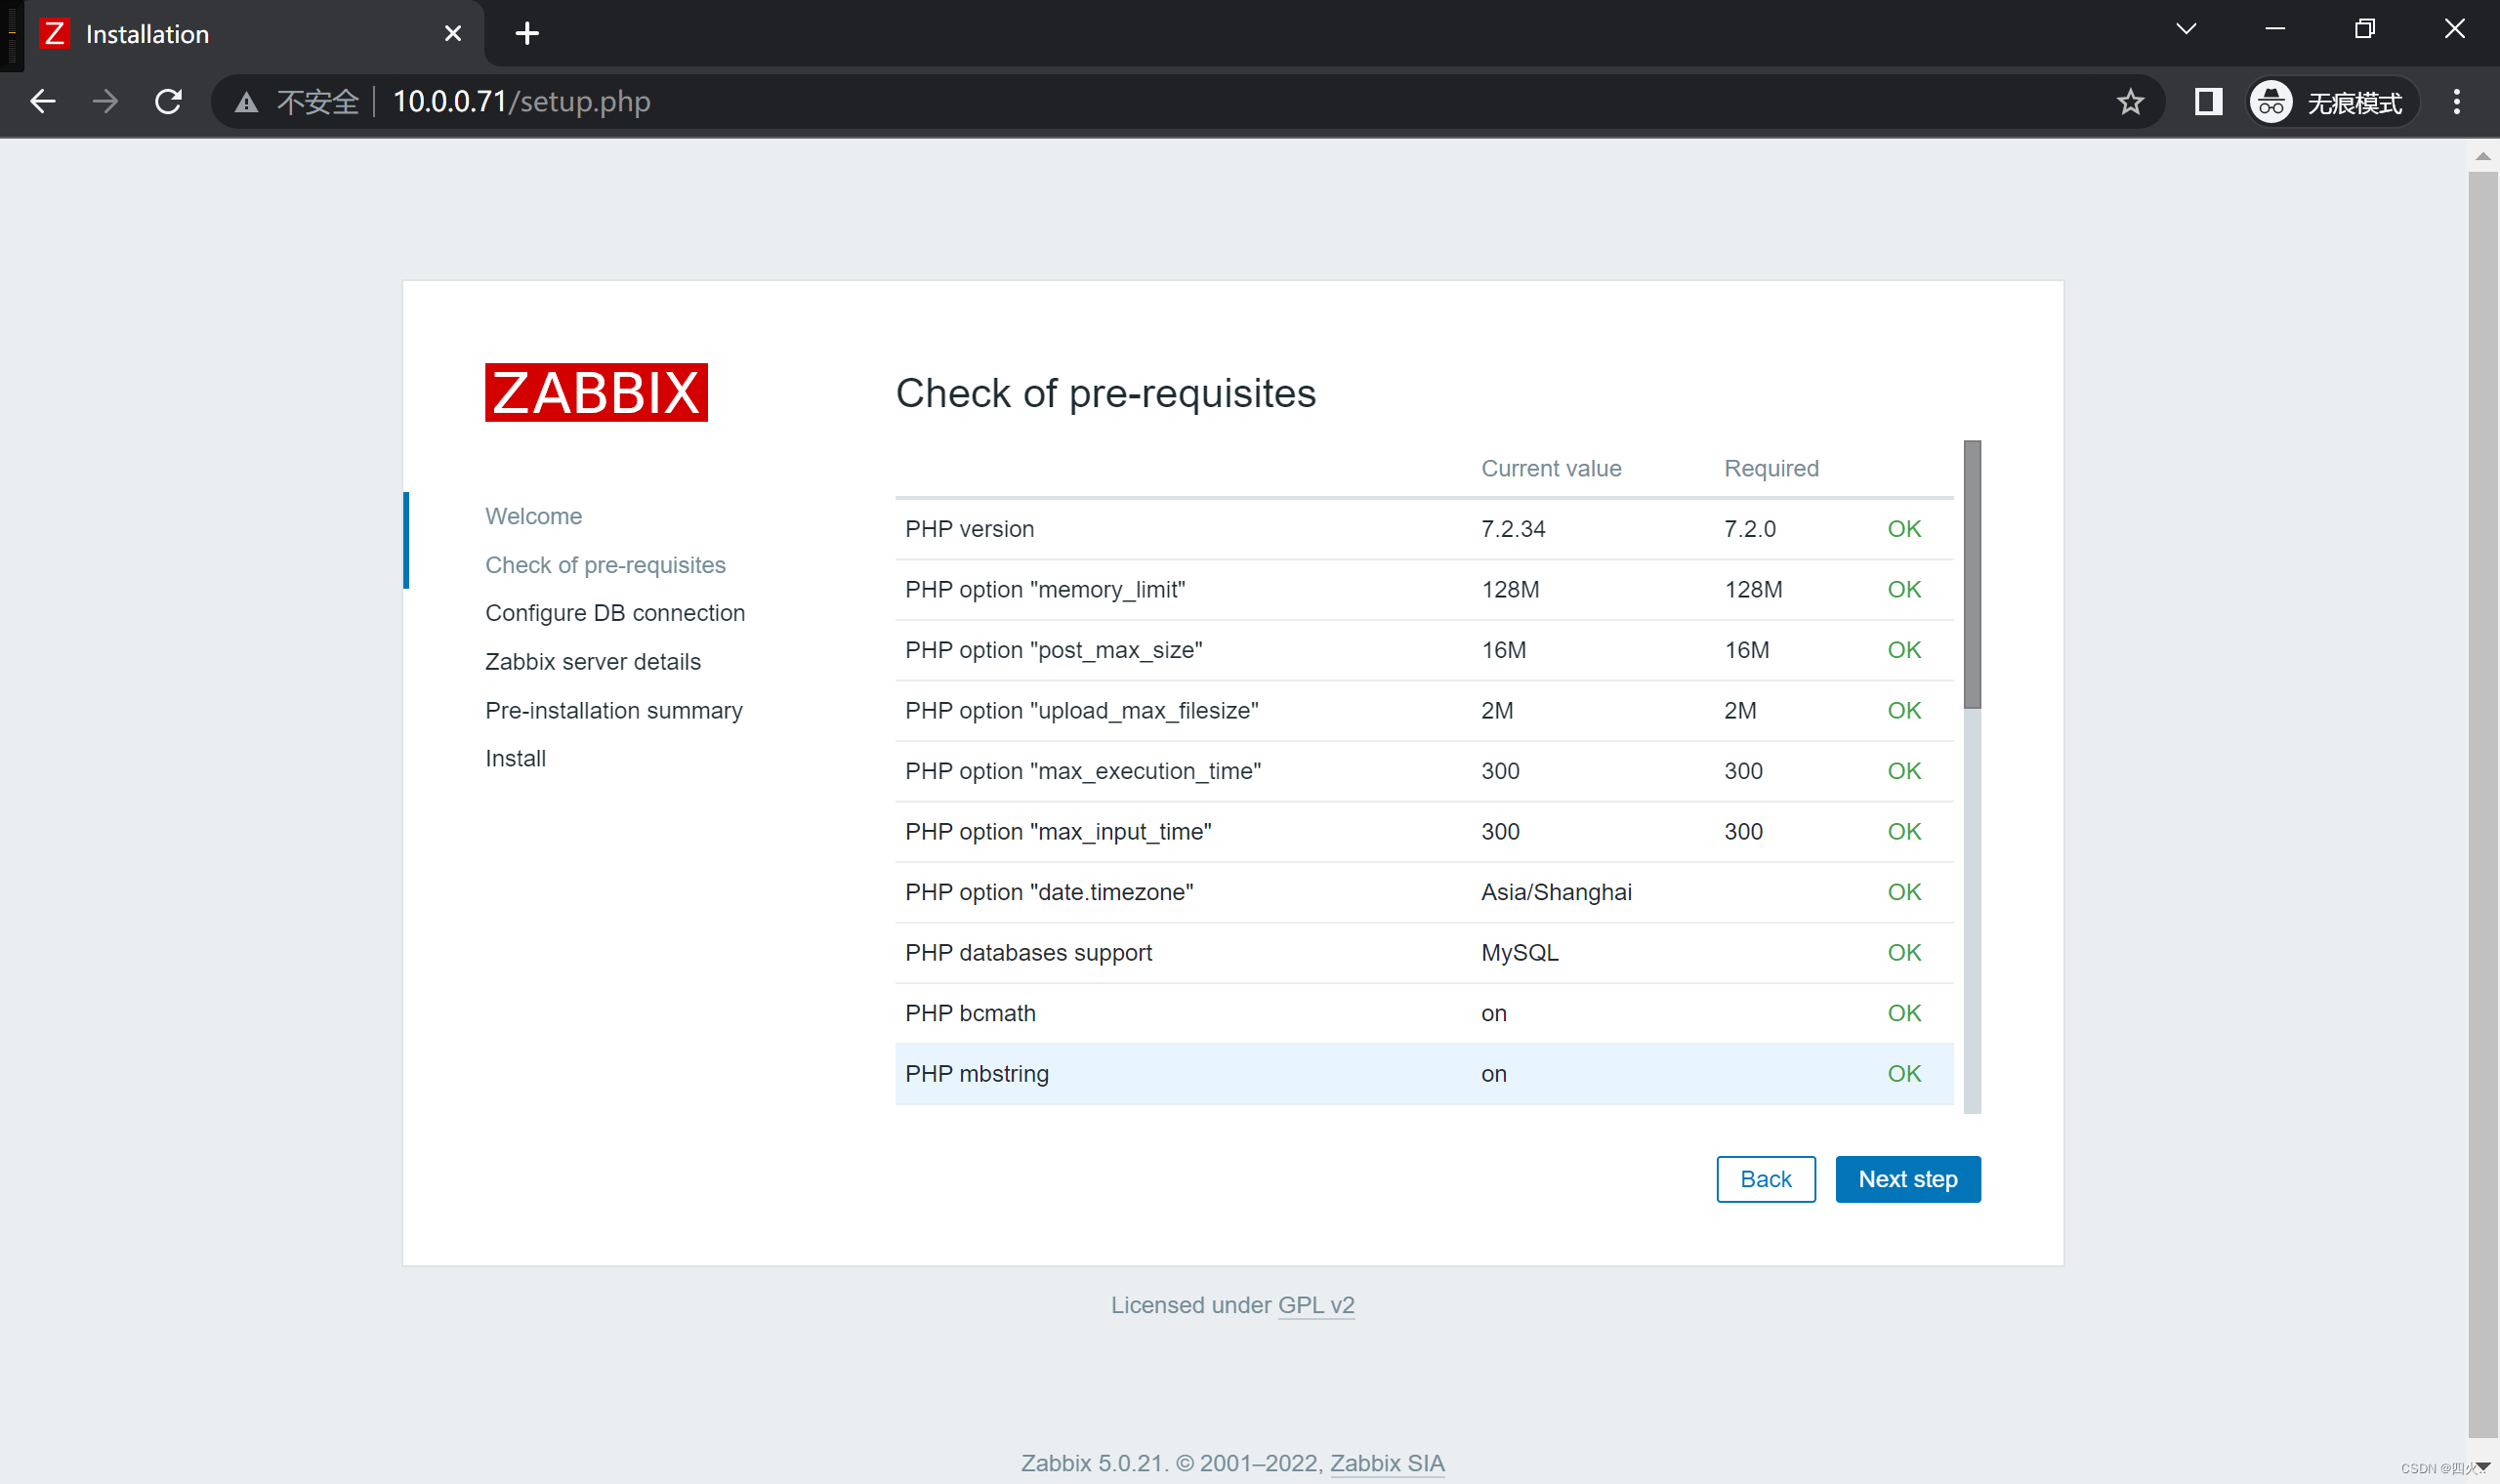This screenshot has width=2500, height=1484.
Task: Open the browser side panel icon
Action: tap(2208, 102)
